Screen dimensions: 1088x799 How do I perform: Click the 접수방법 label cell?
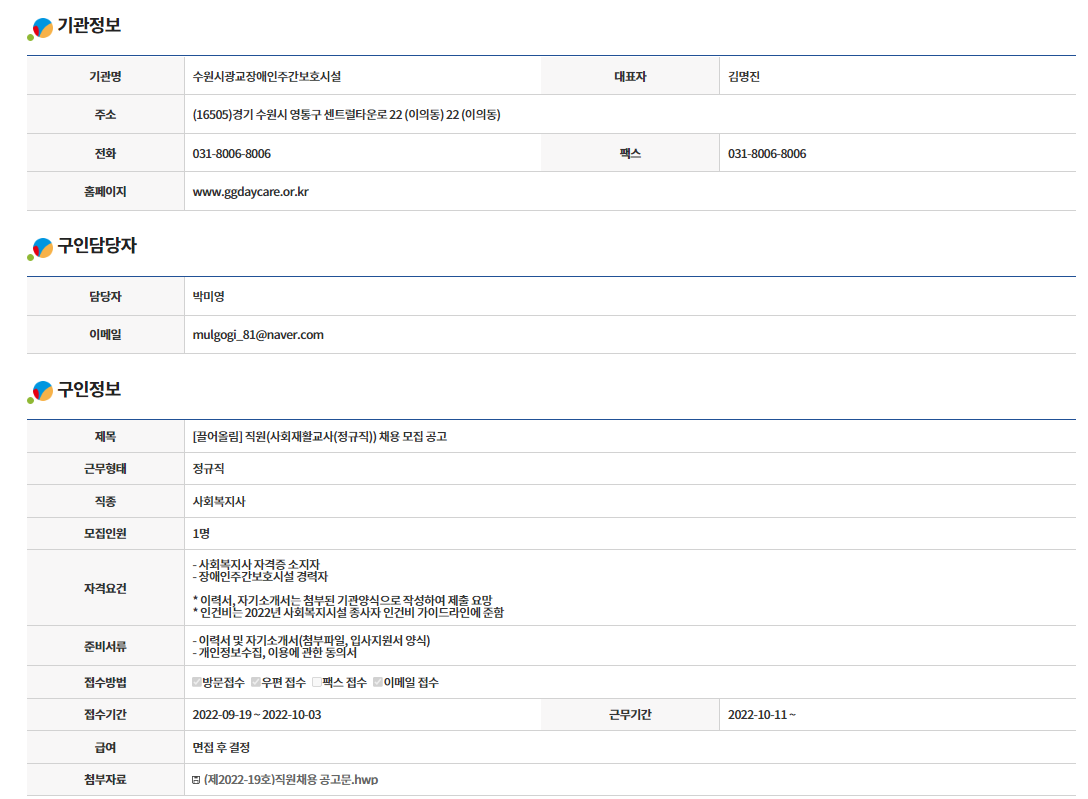[x=105, y=682]
